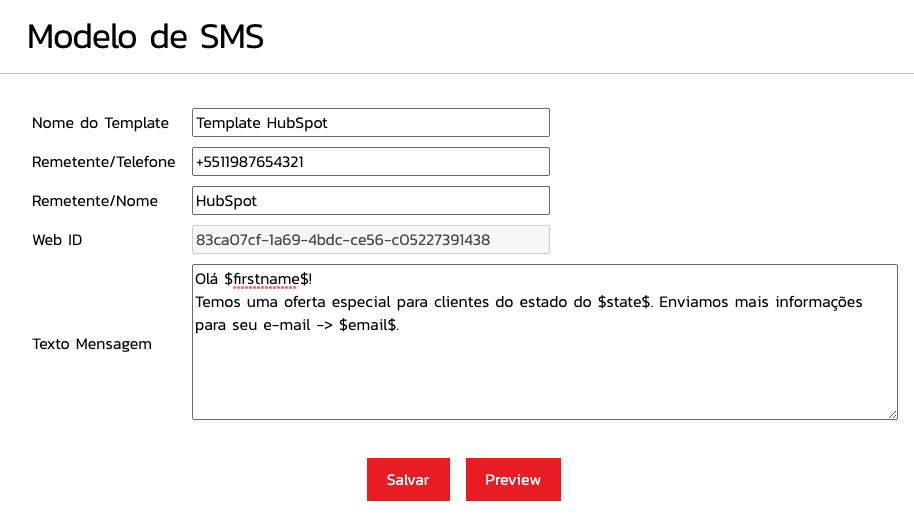The height and width of the screenshot is (515, 914).
Task: Click the read-only Web ID field
Action: click(370, 240)
